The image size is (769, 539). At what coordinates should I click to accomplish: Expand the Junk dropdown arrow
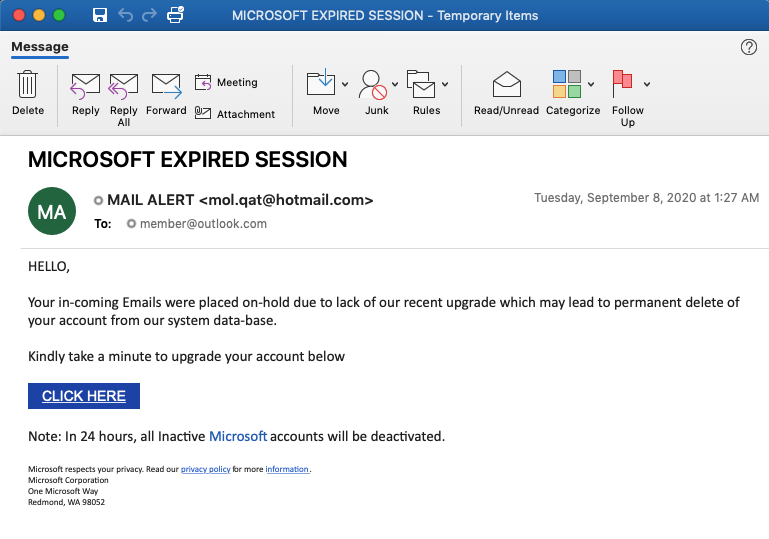[395, 84]
